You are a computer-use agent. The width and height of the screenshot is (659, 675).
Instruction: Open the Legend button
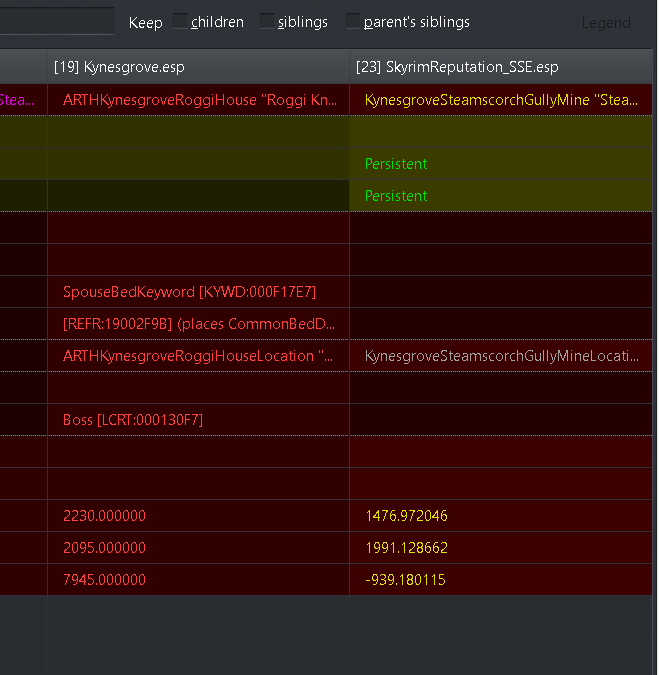[x=606, y=22]
